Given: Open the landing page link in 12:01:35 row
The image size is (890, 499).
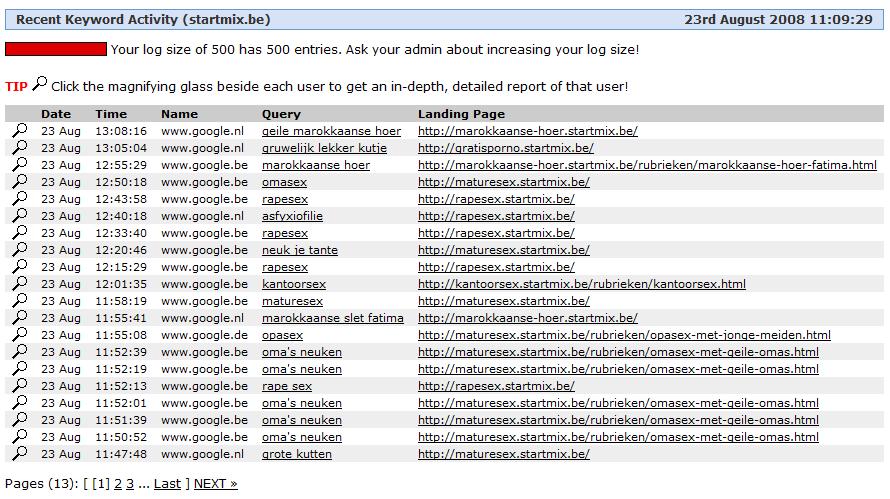Looking at the screenshot, I should [x=582, y=284].
